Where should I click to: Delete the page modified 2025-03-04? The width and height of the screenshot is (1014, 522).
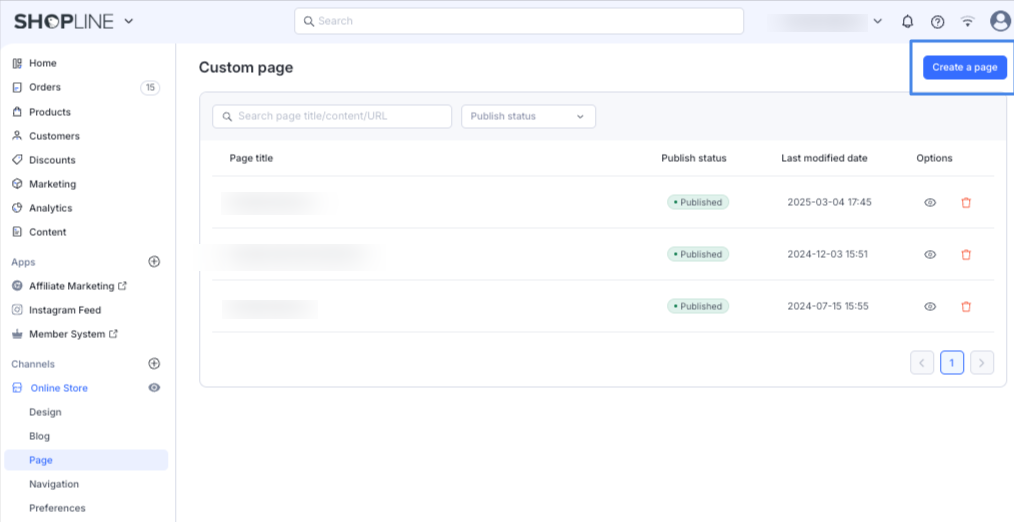click(966, 202)
